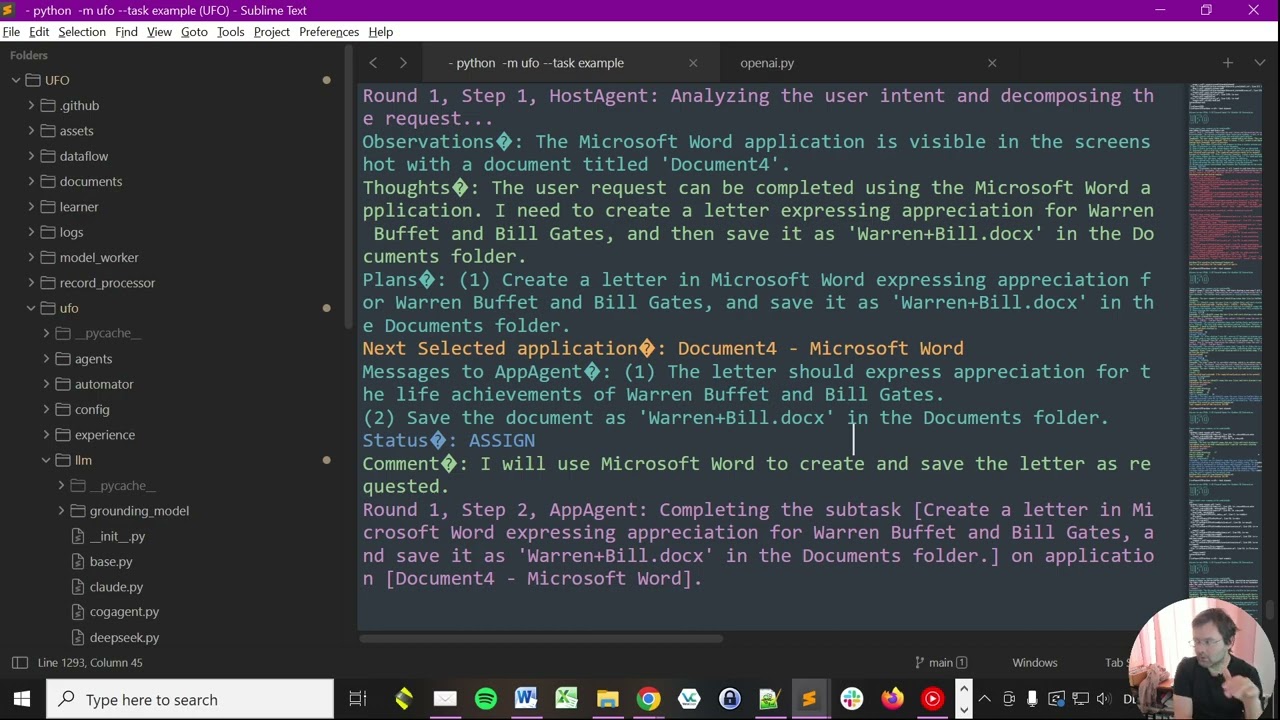
Task: Open cogagent.py file in sidebar
Action: coord(124,612)
